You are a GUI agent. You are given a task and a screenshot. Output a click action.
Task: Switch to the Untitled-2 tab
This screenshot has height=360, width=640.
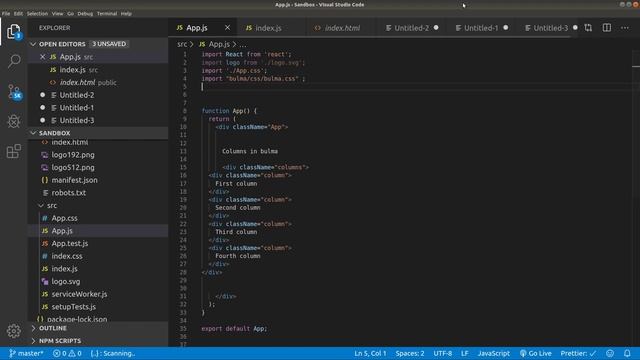(411, 28)
